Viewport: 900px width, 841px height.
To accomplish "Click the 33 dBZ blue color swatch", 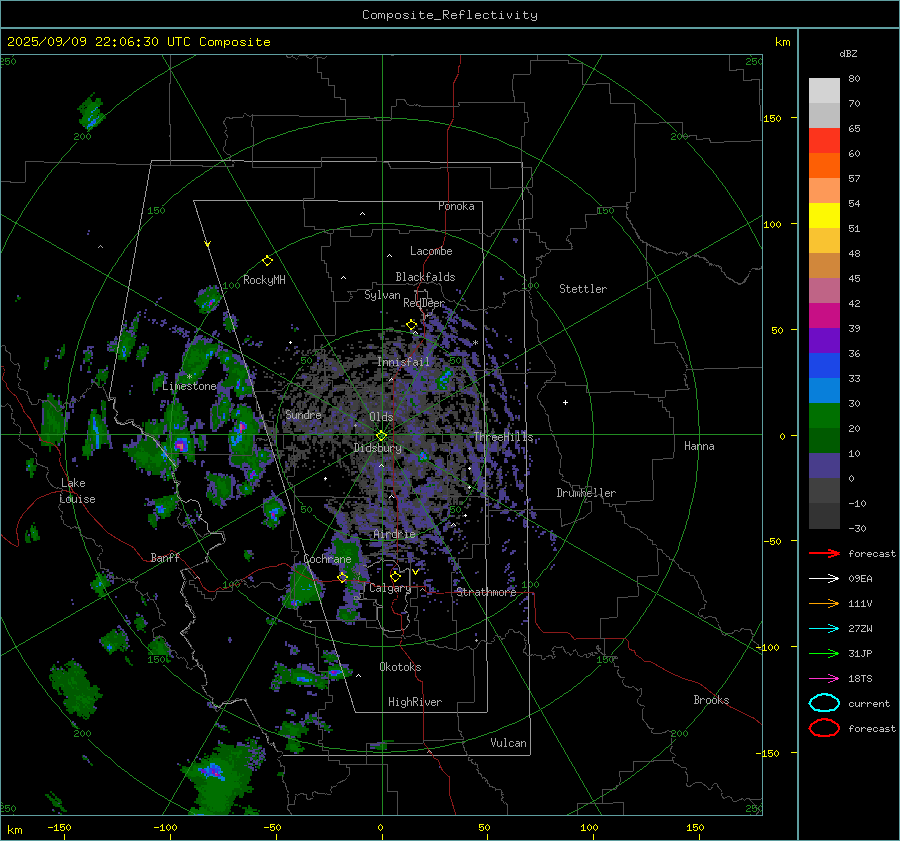I will pos(824,390).
